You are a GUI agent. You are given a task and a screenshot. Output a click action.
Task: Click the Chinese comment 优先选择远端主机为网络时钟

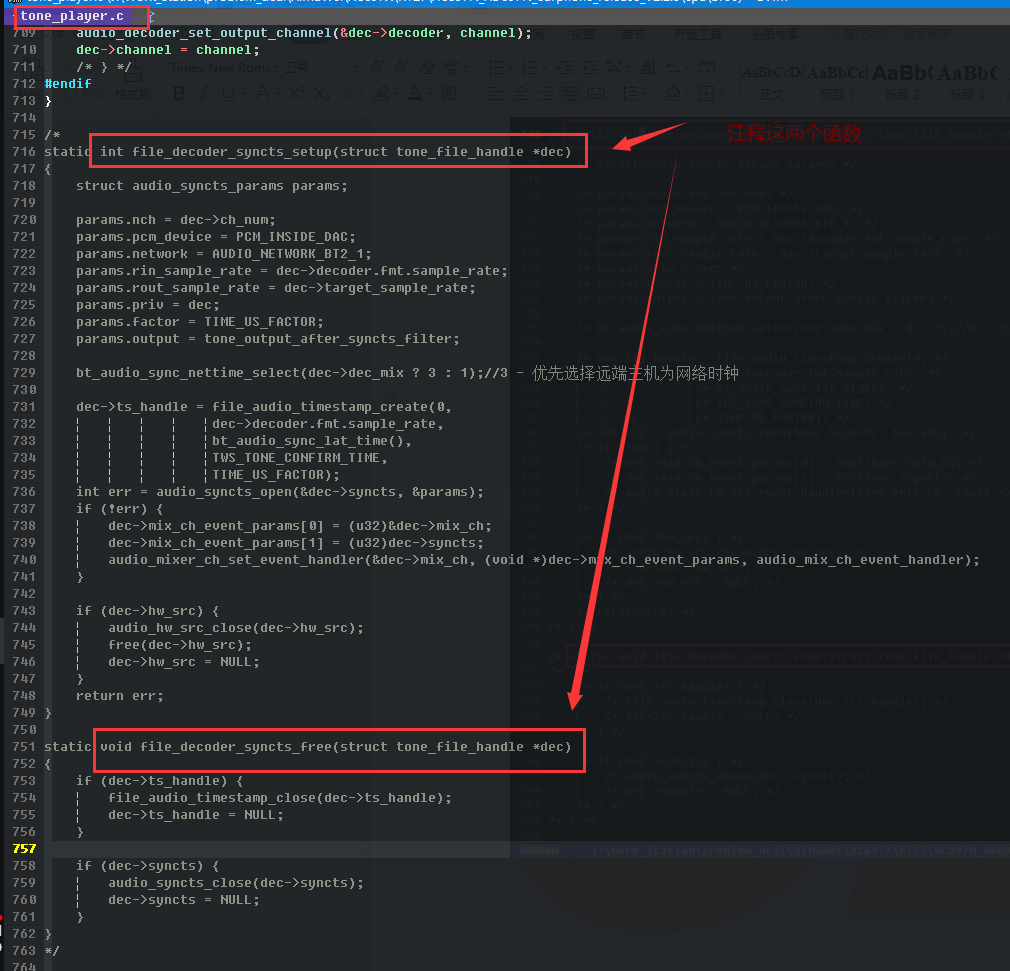coord(635,373)
